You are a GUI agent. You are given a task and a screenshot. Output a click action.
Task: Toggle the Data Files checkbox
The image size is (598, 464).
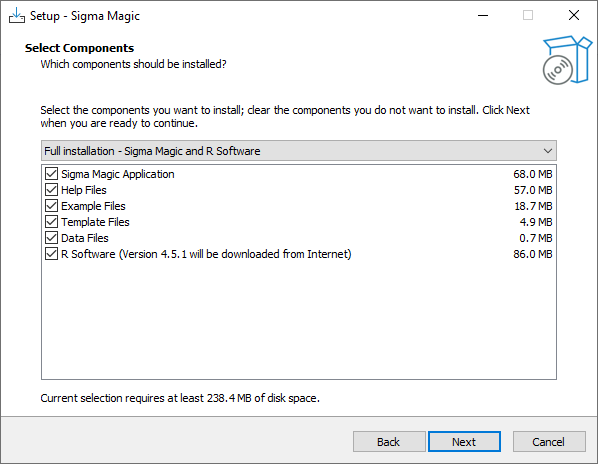click(x=51, y=238)
